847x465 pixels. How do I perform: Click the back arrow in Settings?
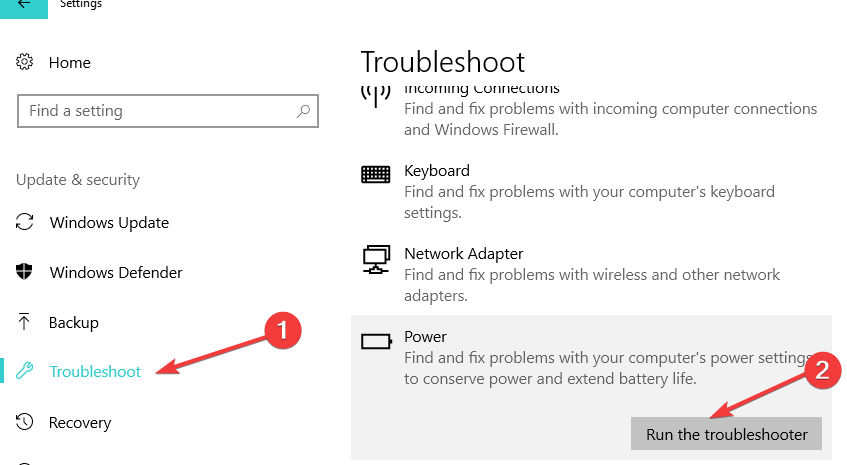[x=25, y=4]
